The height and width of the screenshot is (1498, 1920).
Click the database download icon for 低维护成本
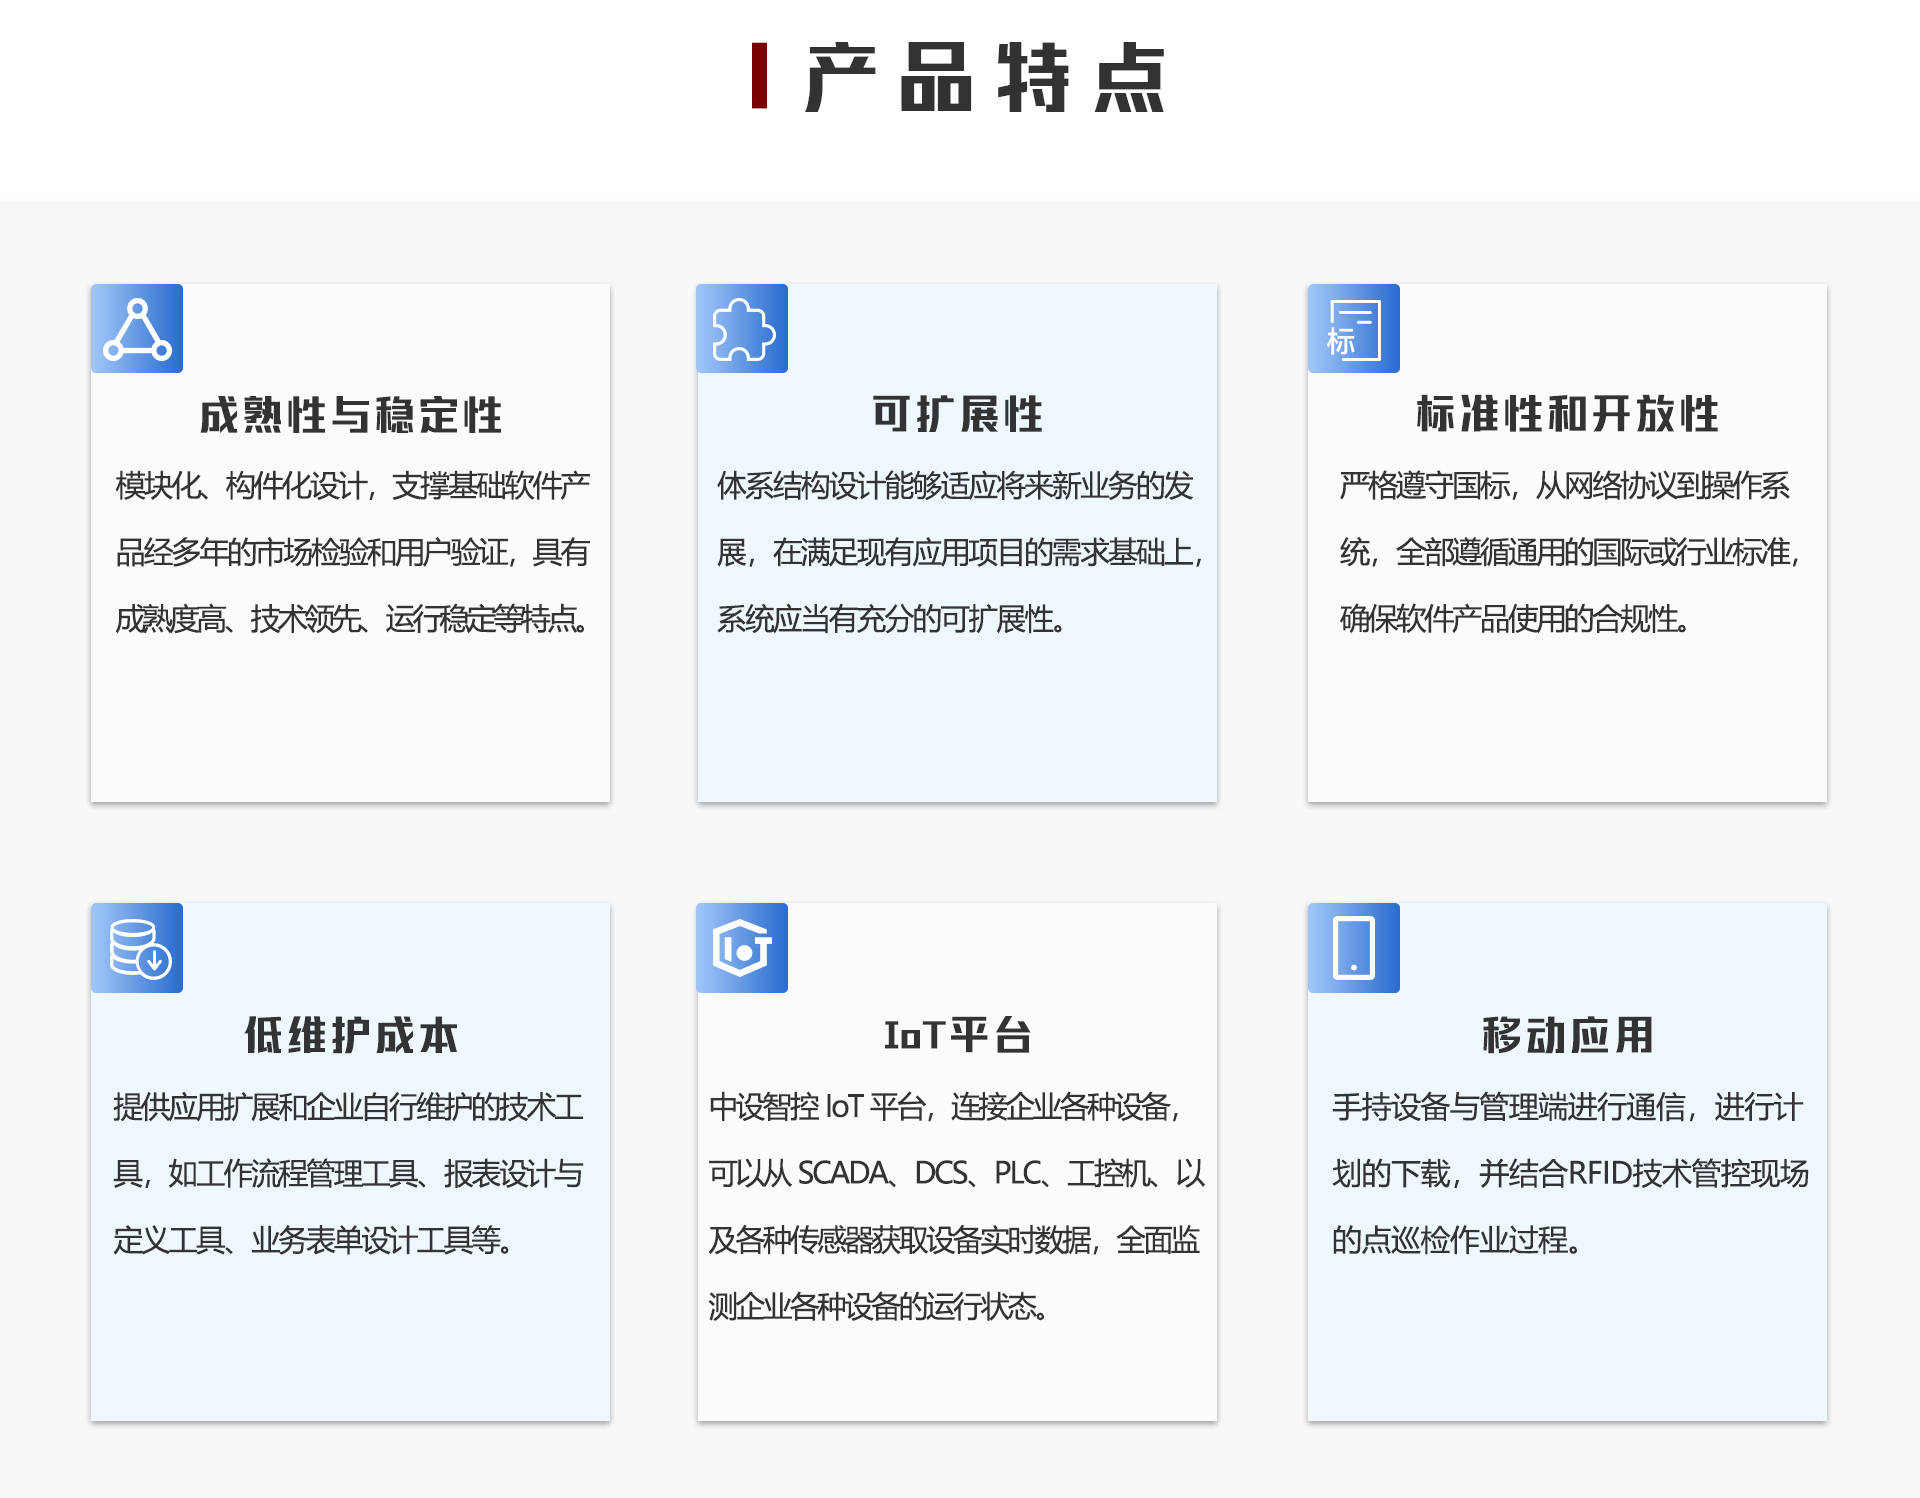137,948
